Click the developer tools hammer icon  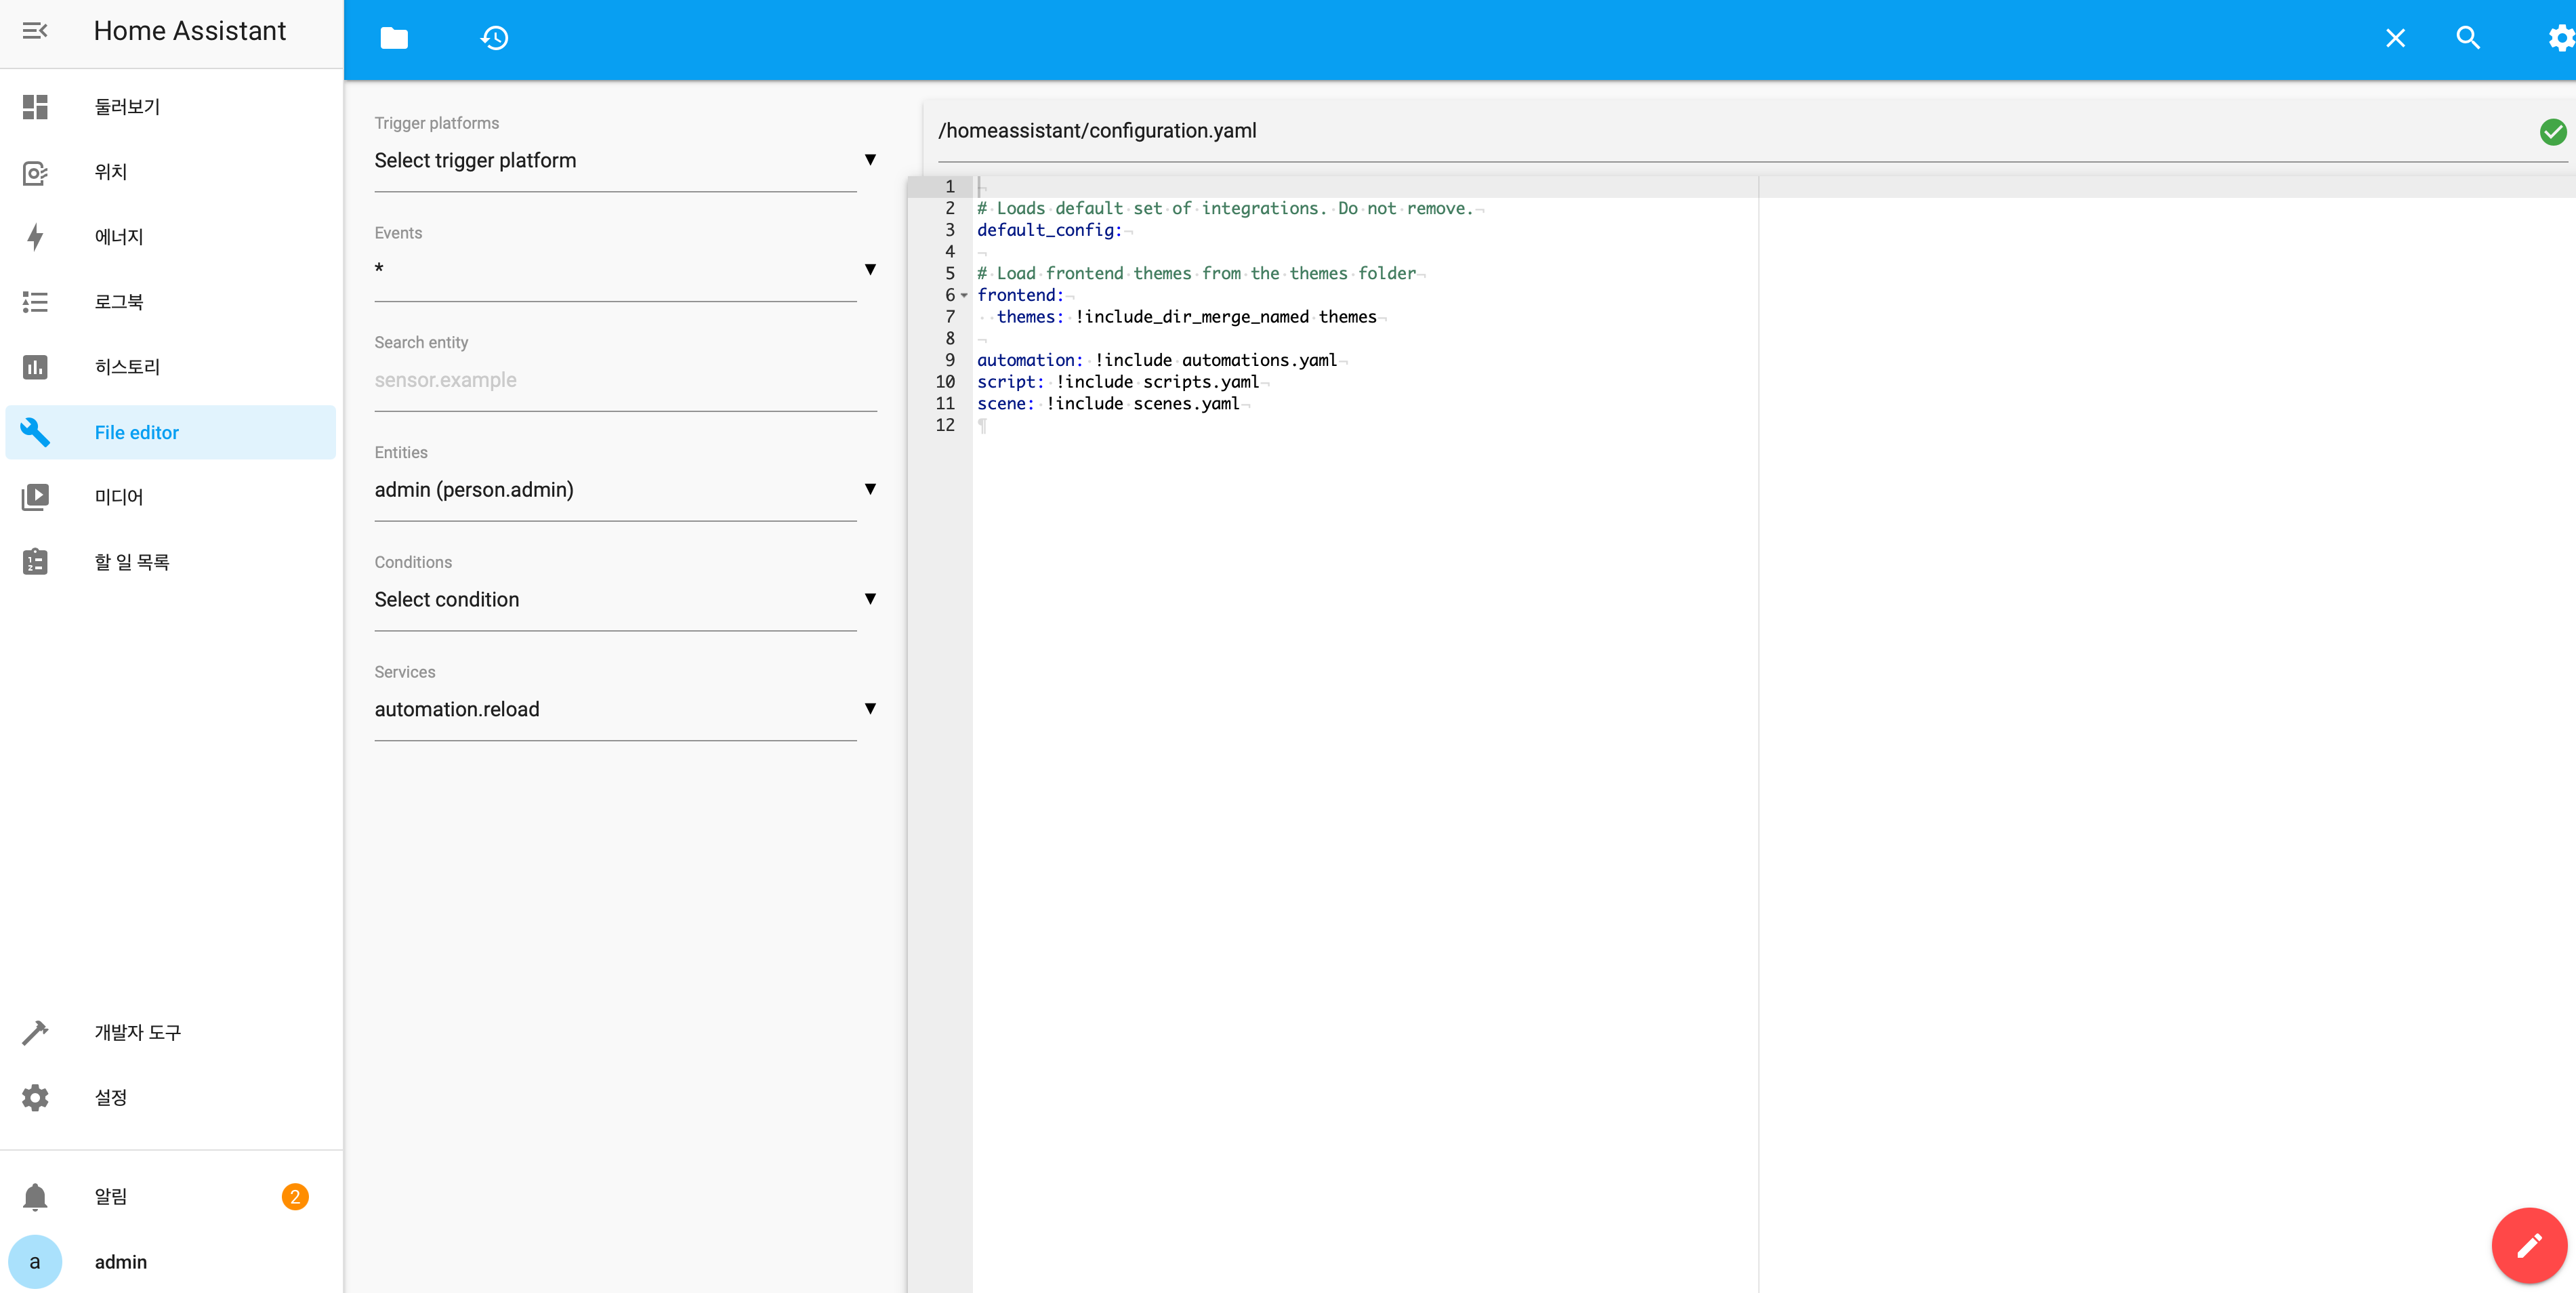(35, 1032)
